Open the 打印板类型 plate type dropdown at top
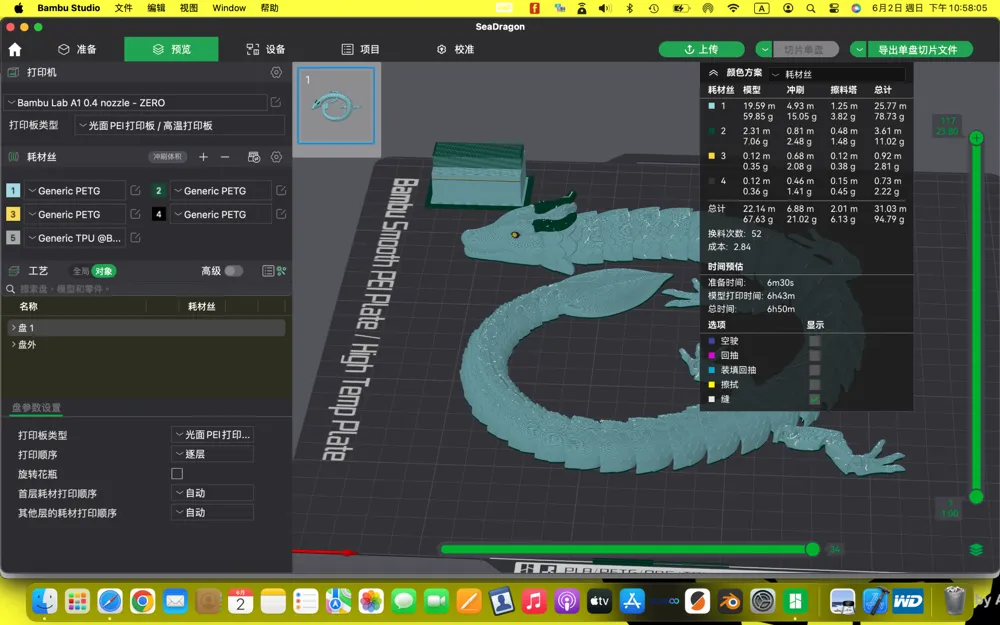The image size is (1000, 625). tap(179, 126)
